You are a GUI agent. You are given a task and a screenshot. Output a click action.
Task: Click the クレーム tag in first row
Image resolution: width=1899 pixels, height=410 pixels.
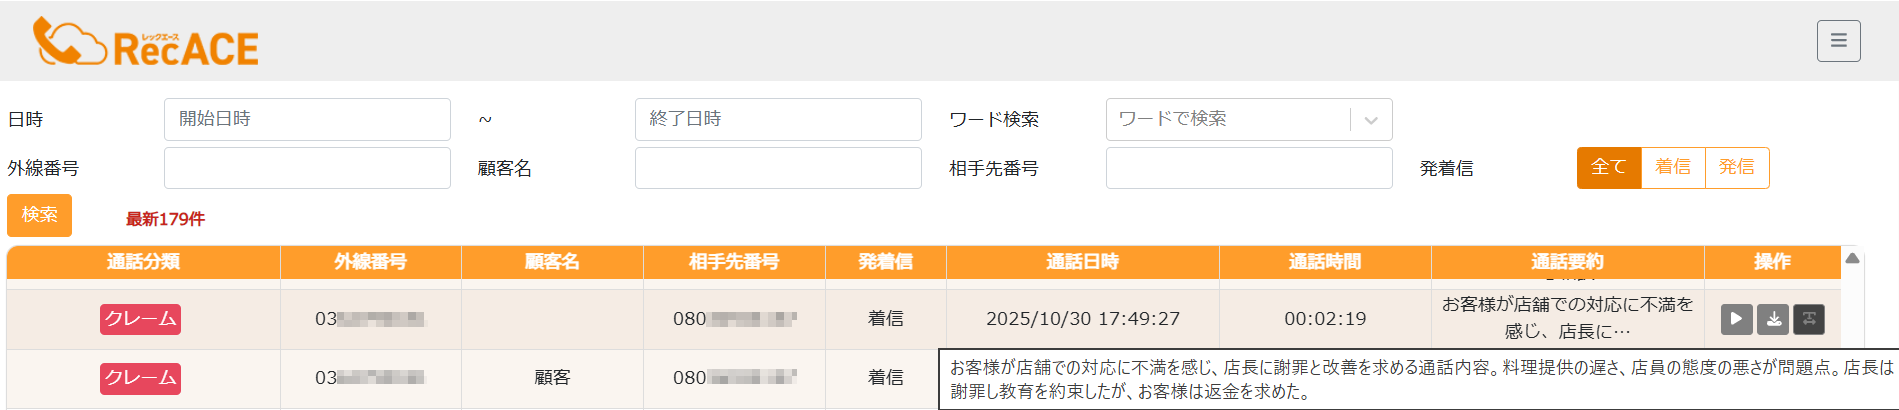point(140,319)
